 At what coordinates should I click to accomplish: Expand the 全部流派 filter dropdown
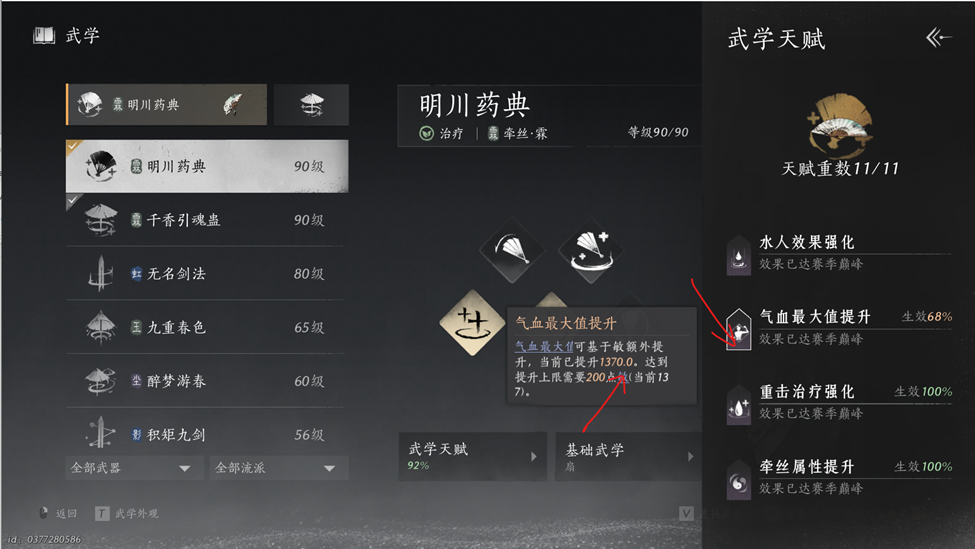pyautogui.click(x=279, y=468)
